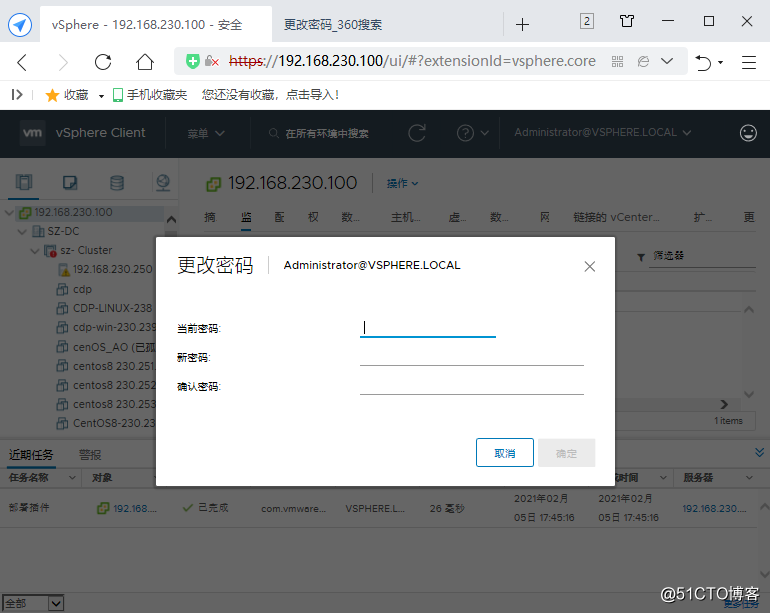Screen dimensions: 770x613
Task: Open the 任务名称 column dropdown
Action: [72, 477]
